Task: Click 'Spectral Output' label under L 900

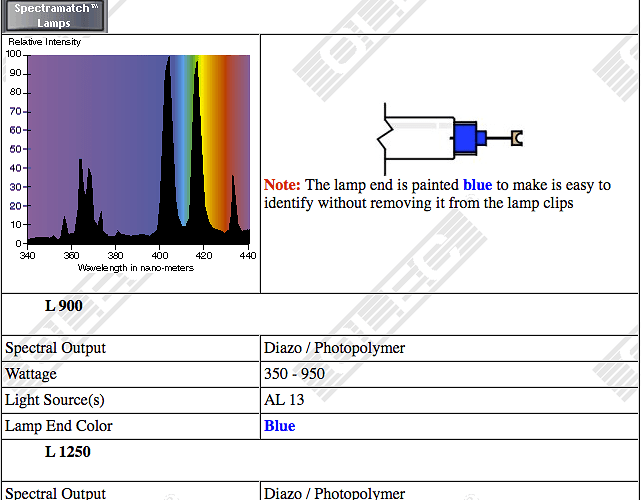Action: click(55, 348)
